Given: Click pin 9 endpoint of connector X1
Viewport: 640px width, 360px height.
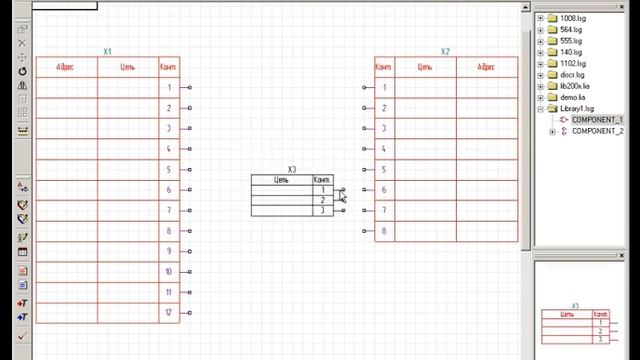Looking at the screenshot, I should [x=190, y=251].
